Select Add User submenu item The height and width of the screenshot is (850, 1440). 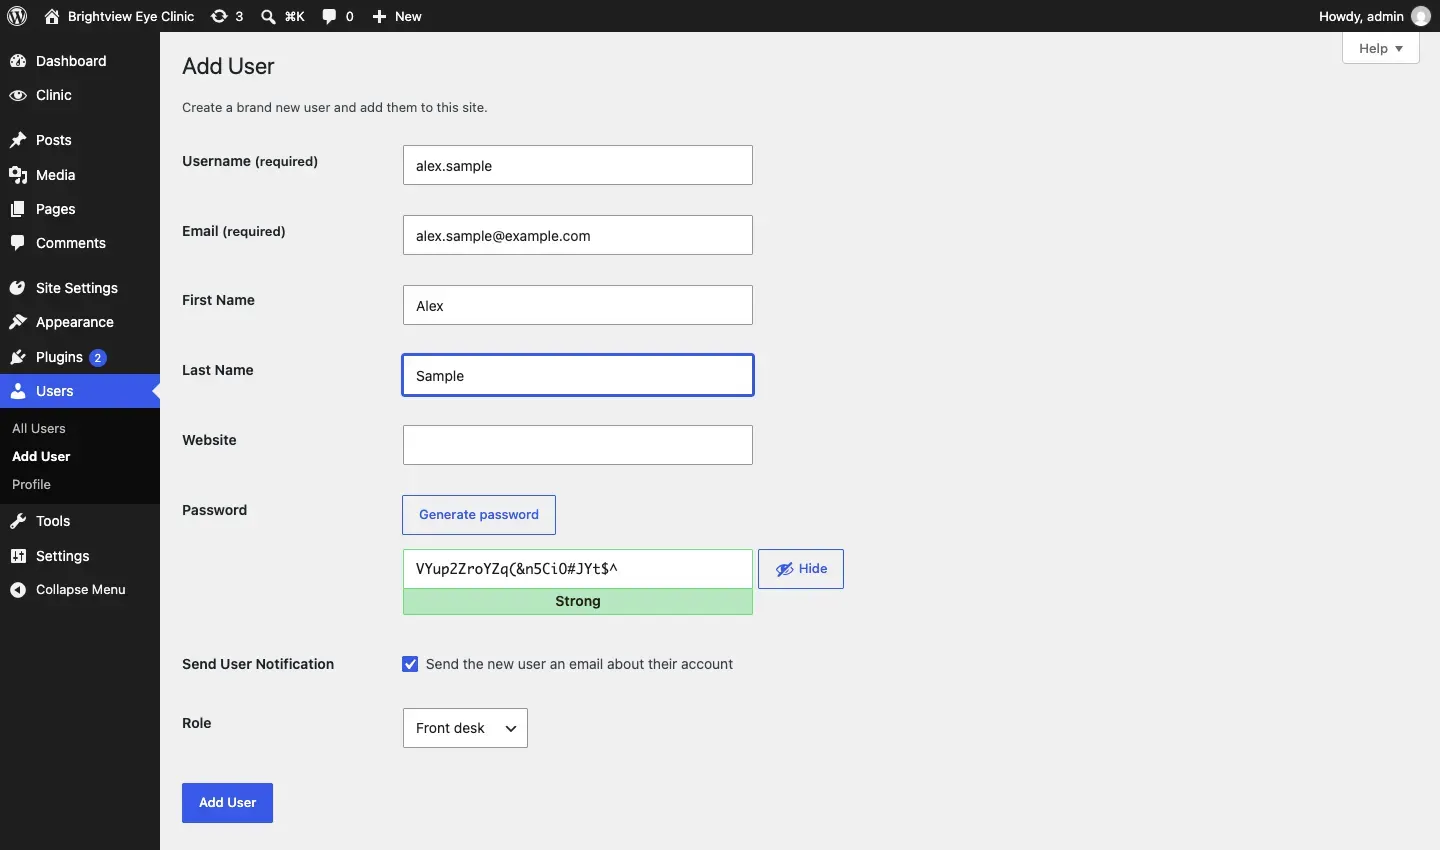[x=42, y=456]
